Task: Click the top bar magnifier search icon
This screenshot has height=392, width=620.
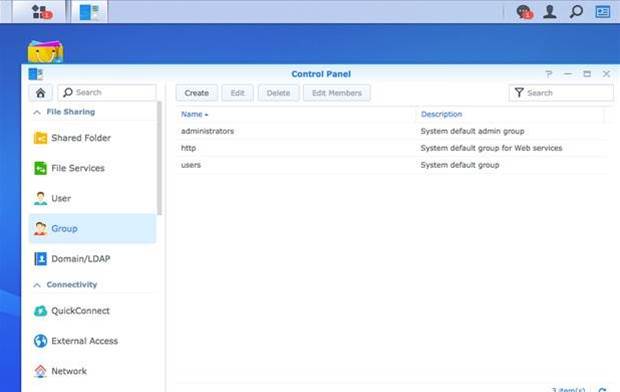Action: [576, 11]
